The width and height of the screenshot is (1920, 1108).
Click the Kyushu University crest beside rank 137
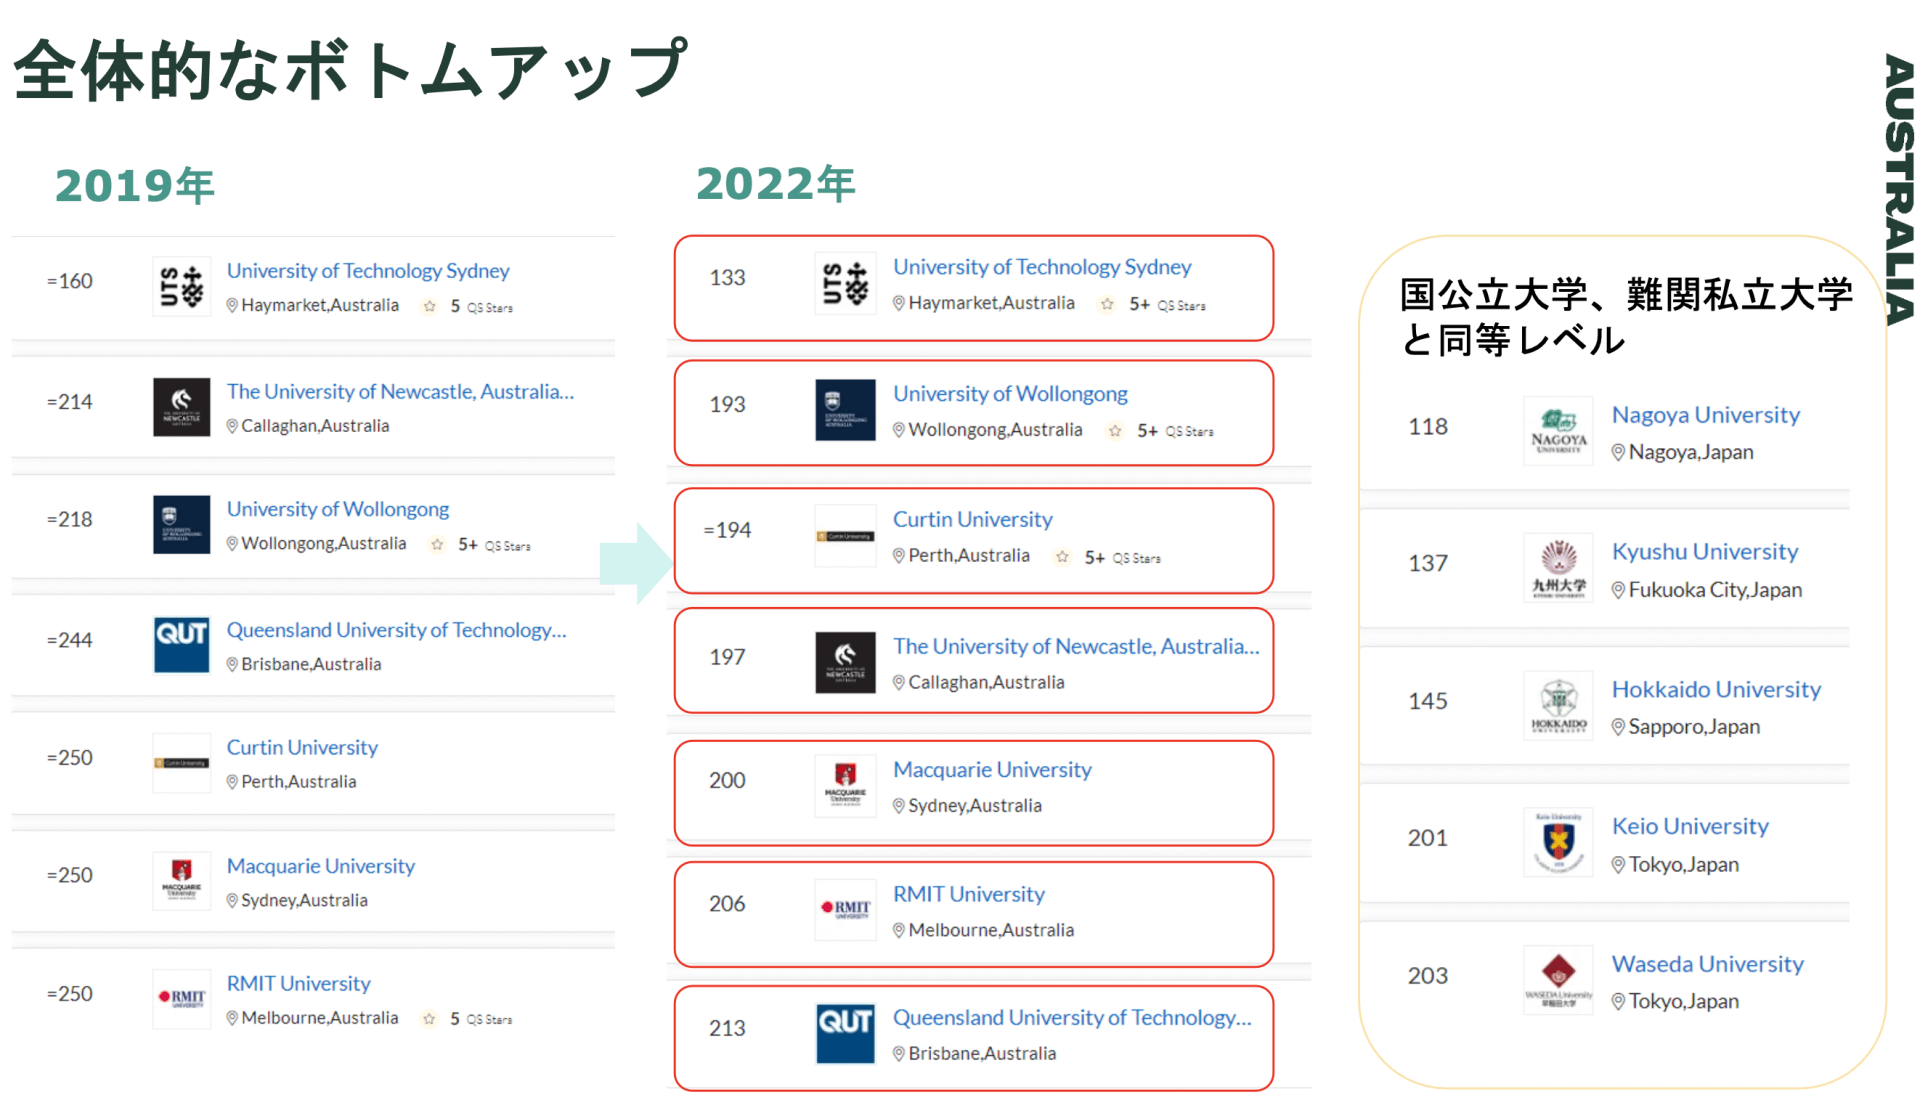pyautogui.click(x=1558, y=568)
